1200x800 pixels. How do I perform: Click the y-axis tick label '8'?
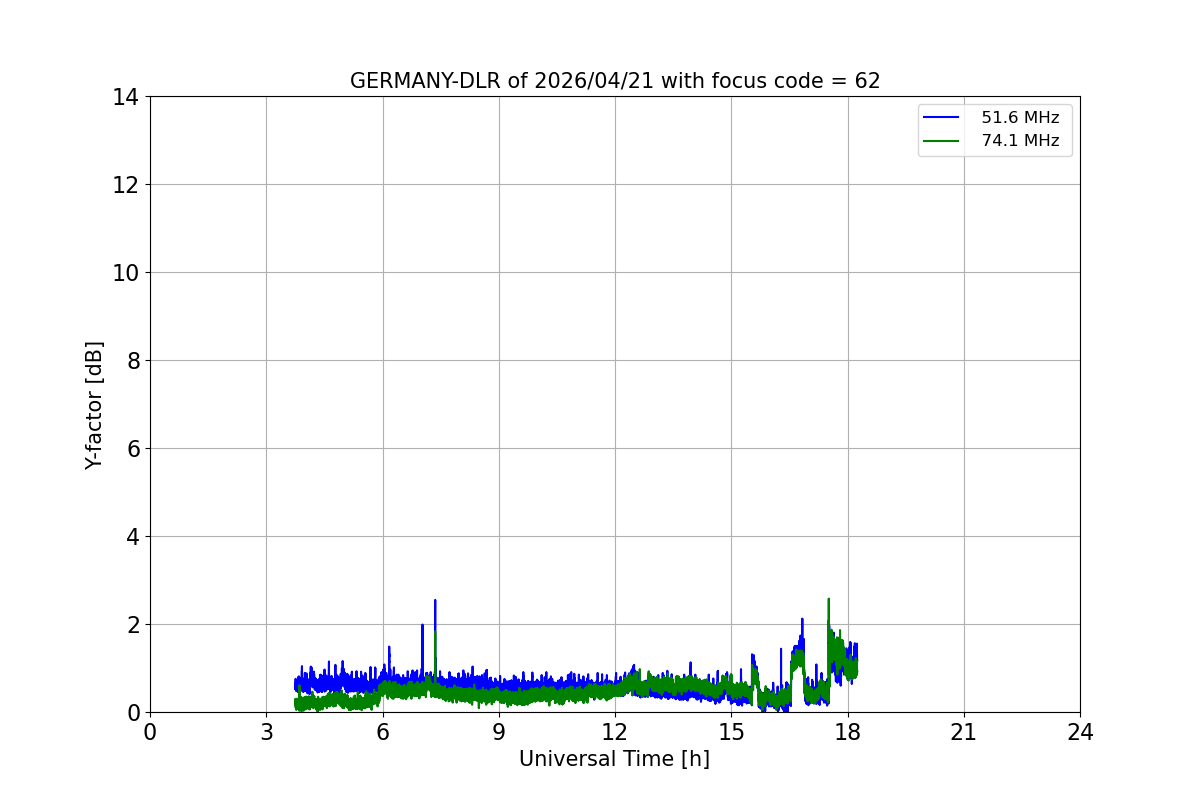coord(133,361)
